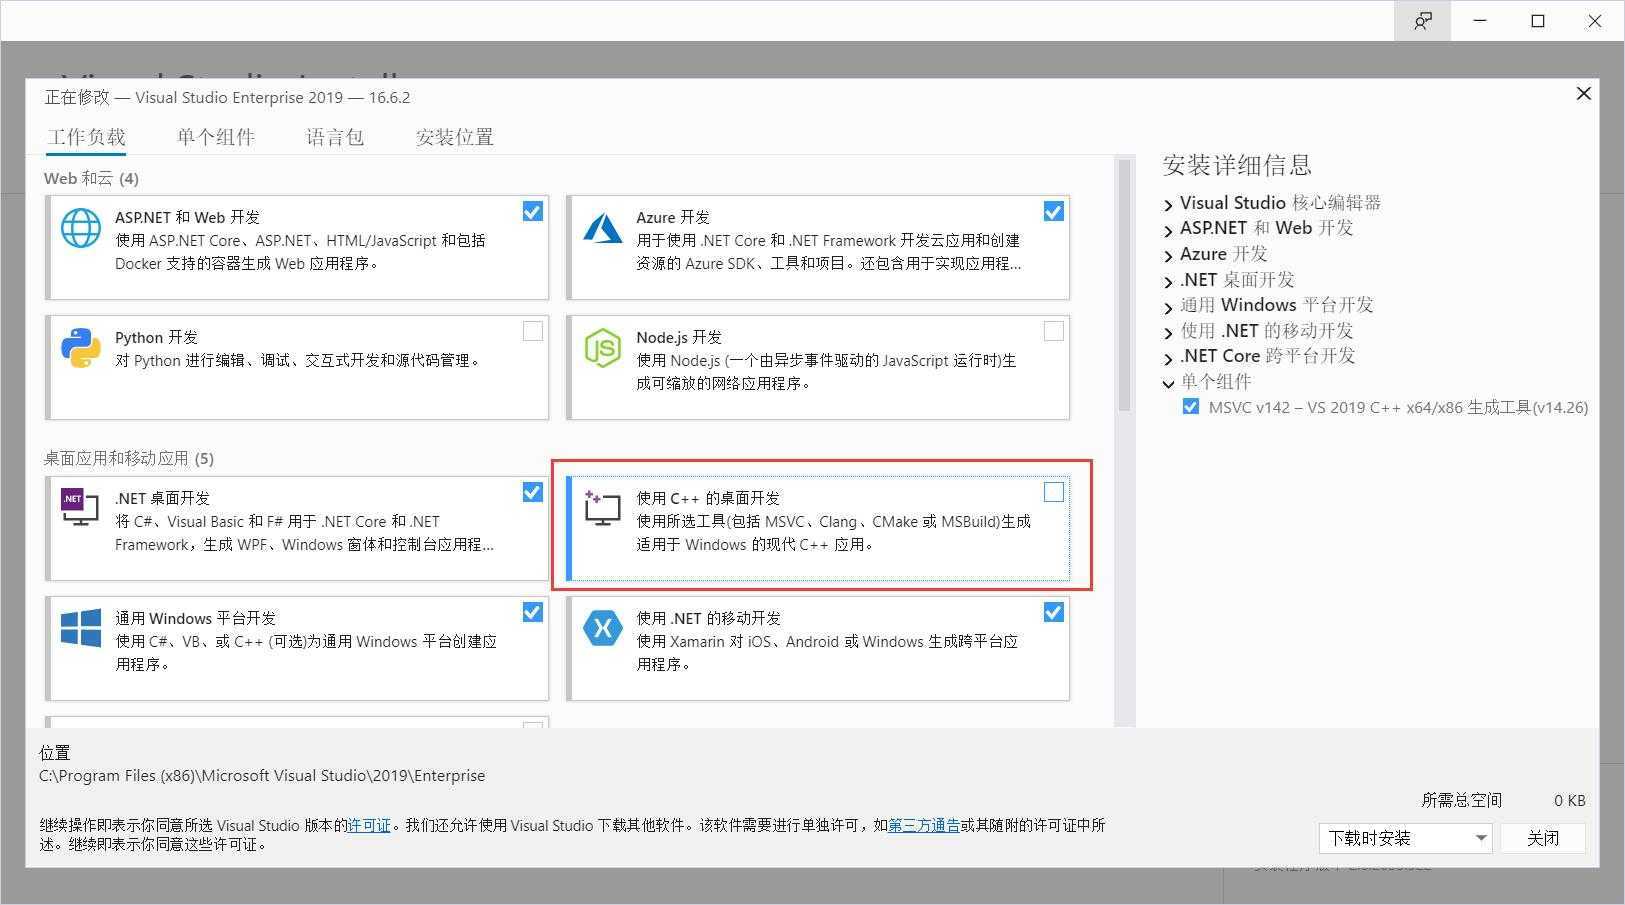Open the 许可证 license link
The width and height of the screenshot is (1625, 905).
tap(369, 825)
